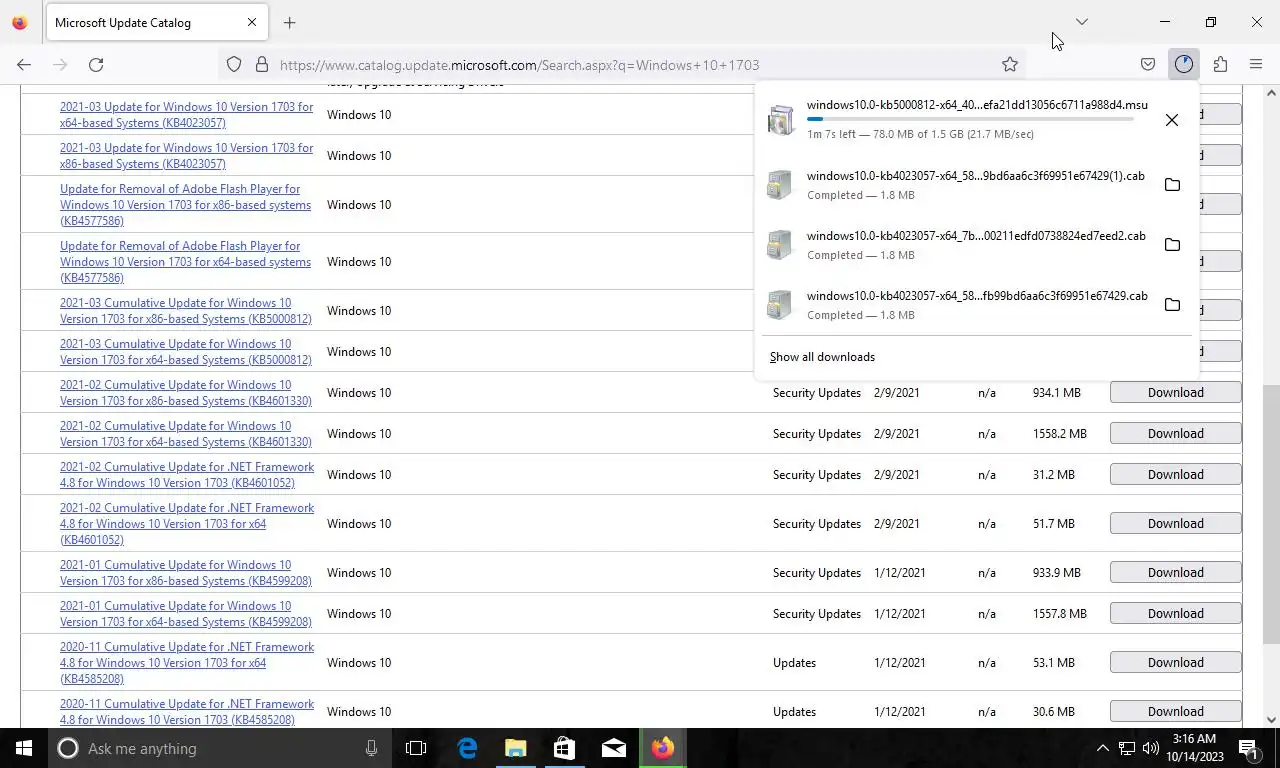Bookmark this page with the star
Viewport: 1280px width, 768px height.
pos(1010,64)
